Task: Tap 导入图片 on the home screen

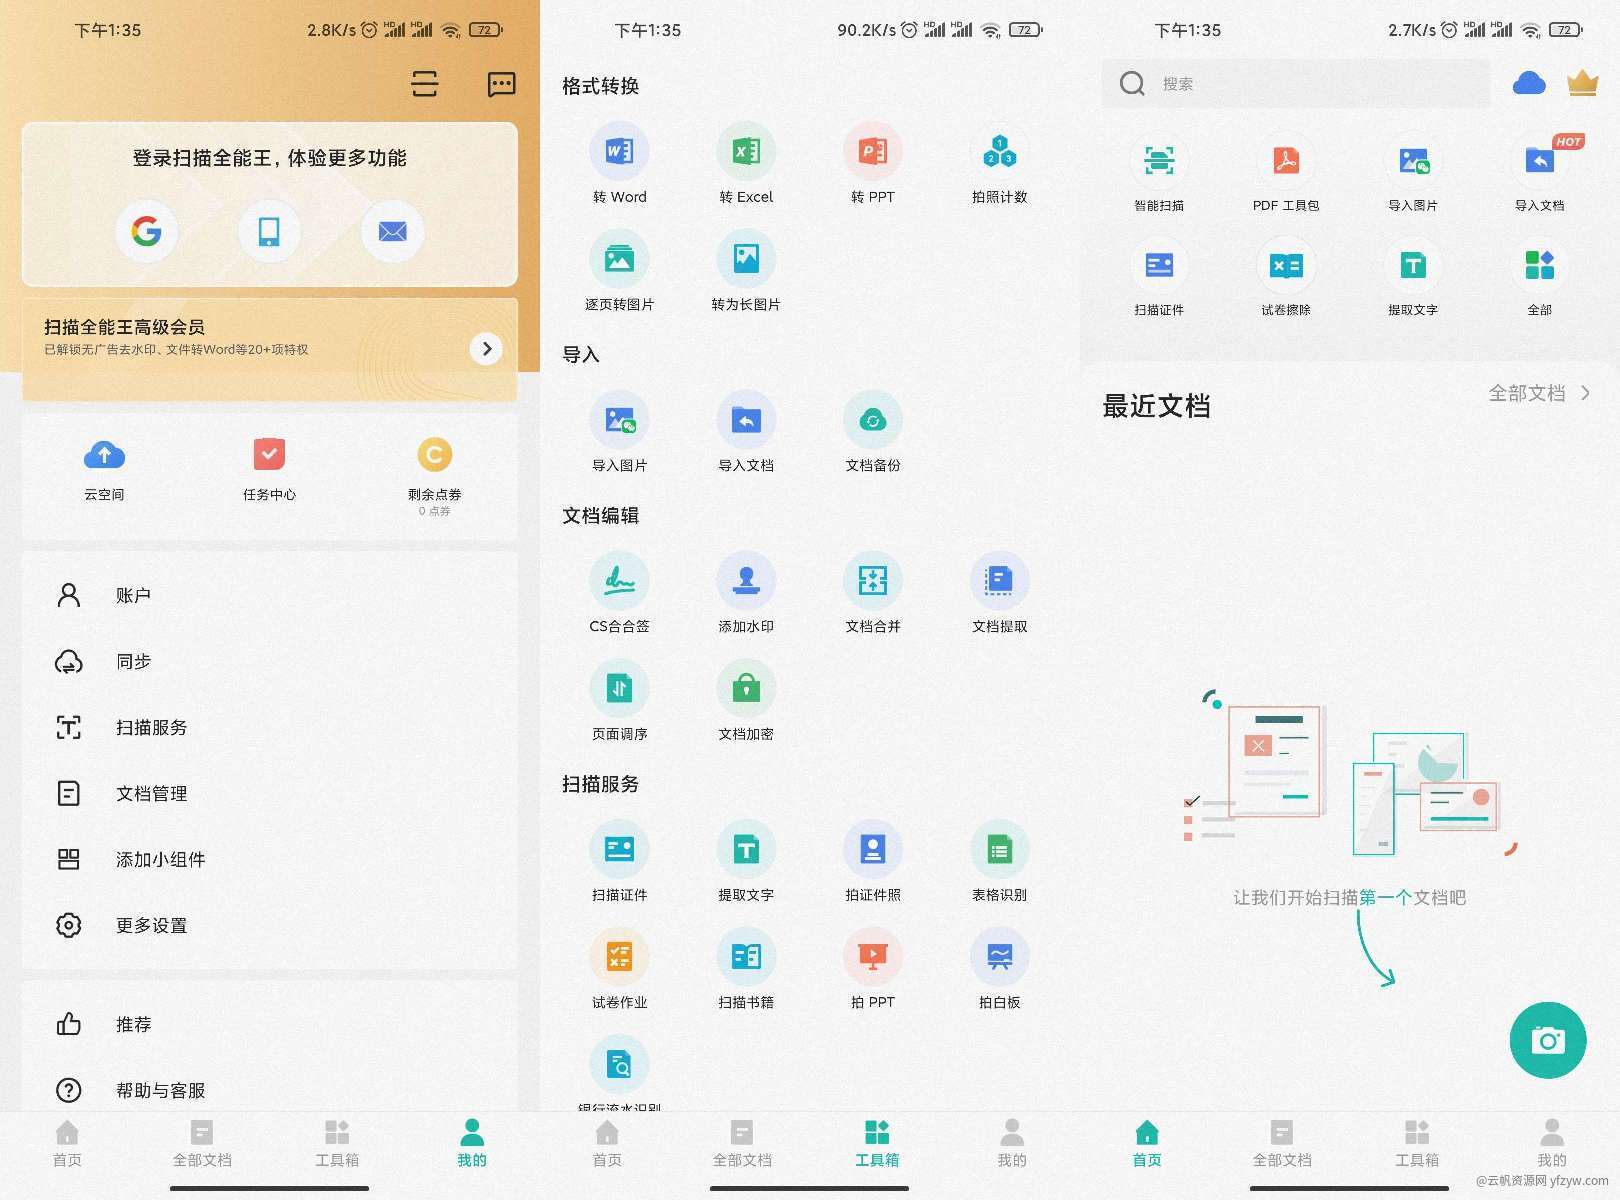Action: click(x=1413, y=172)
